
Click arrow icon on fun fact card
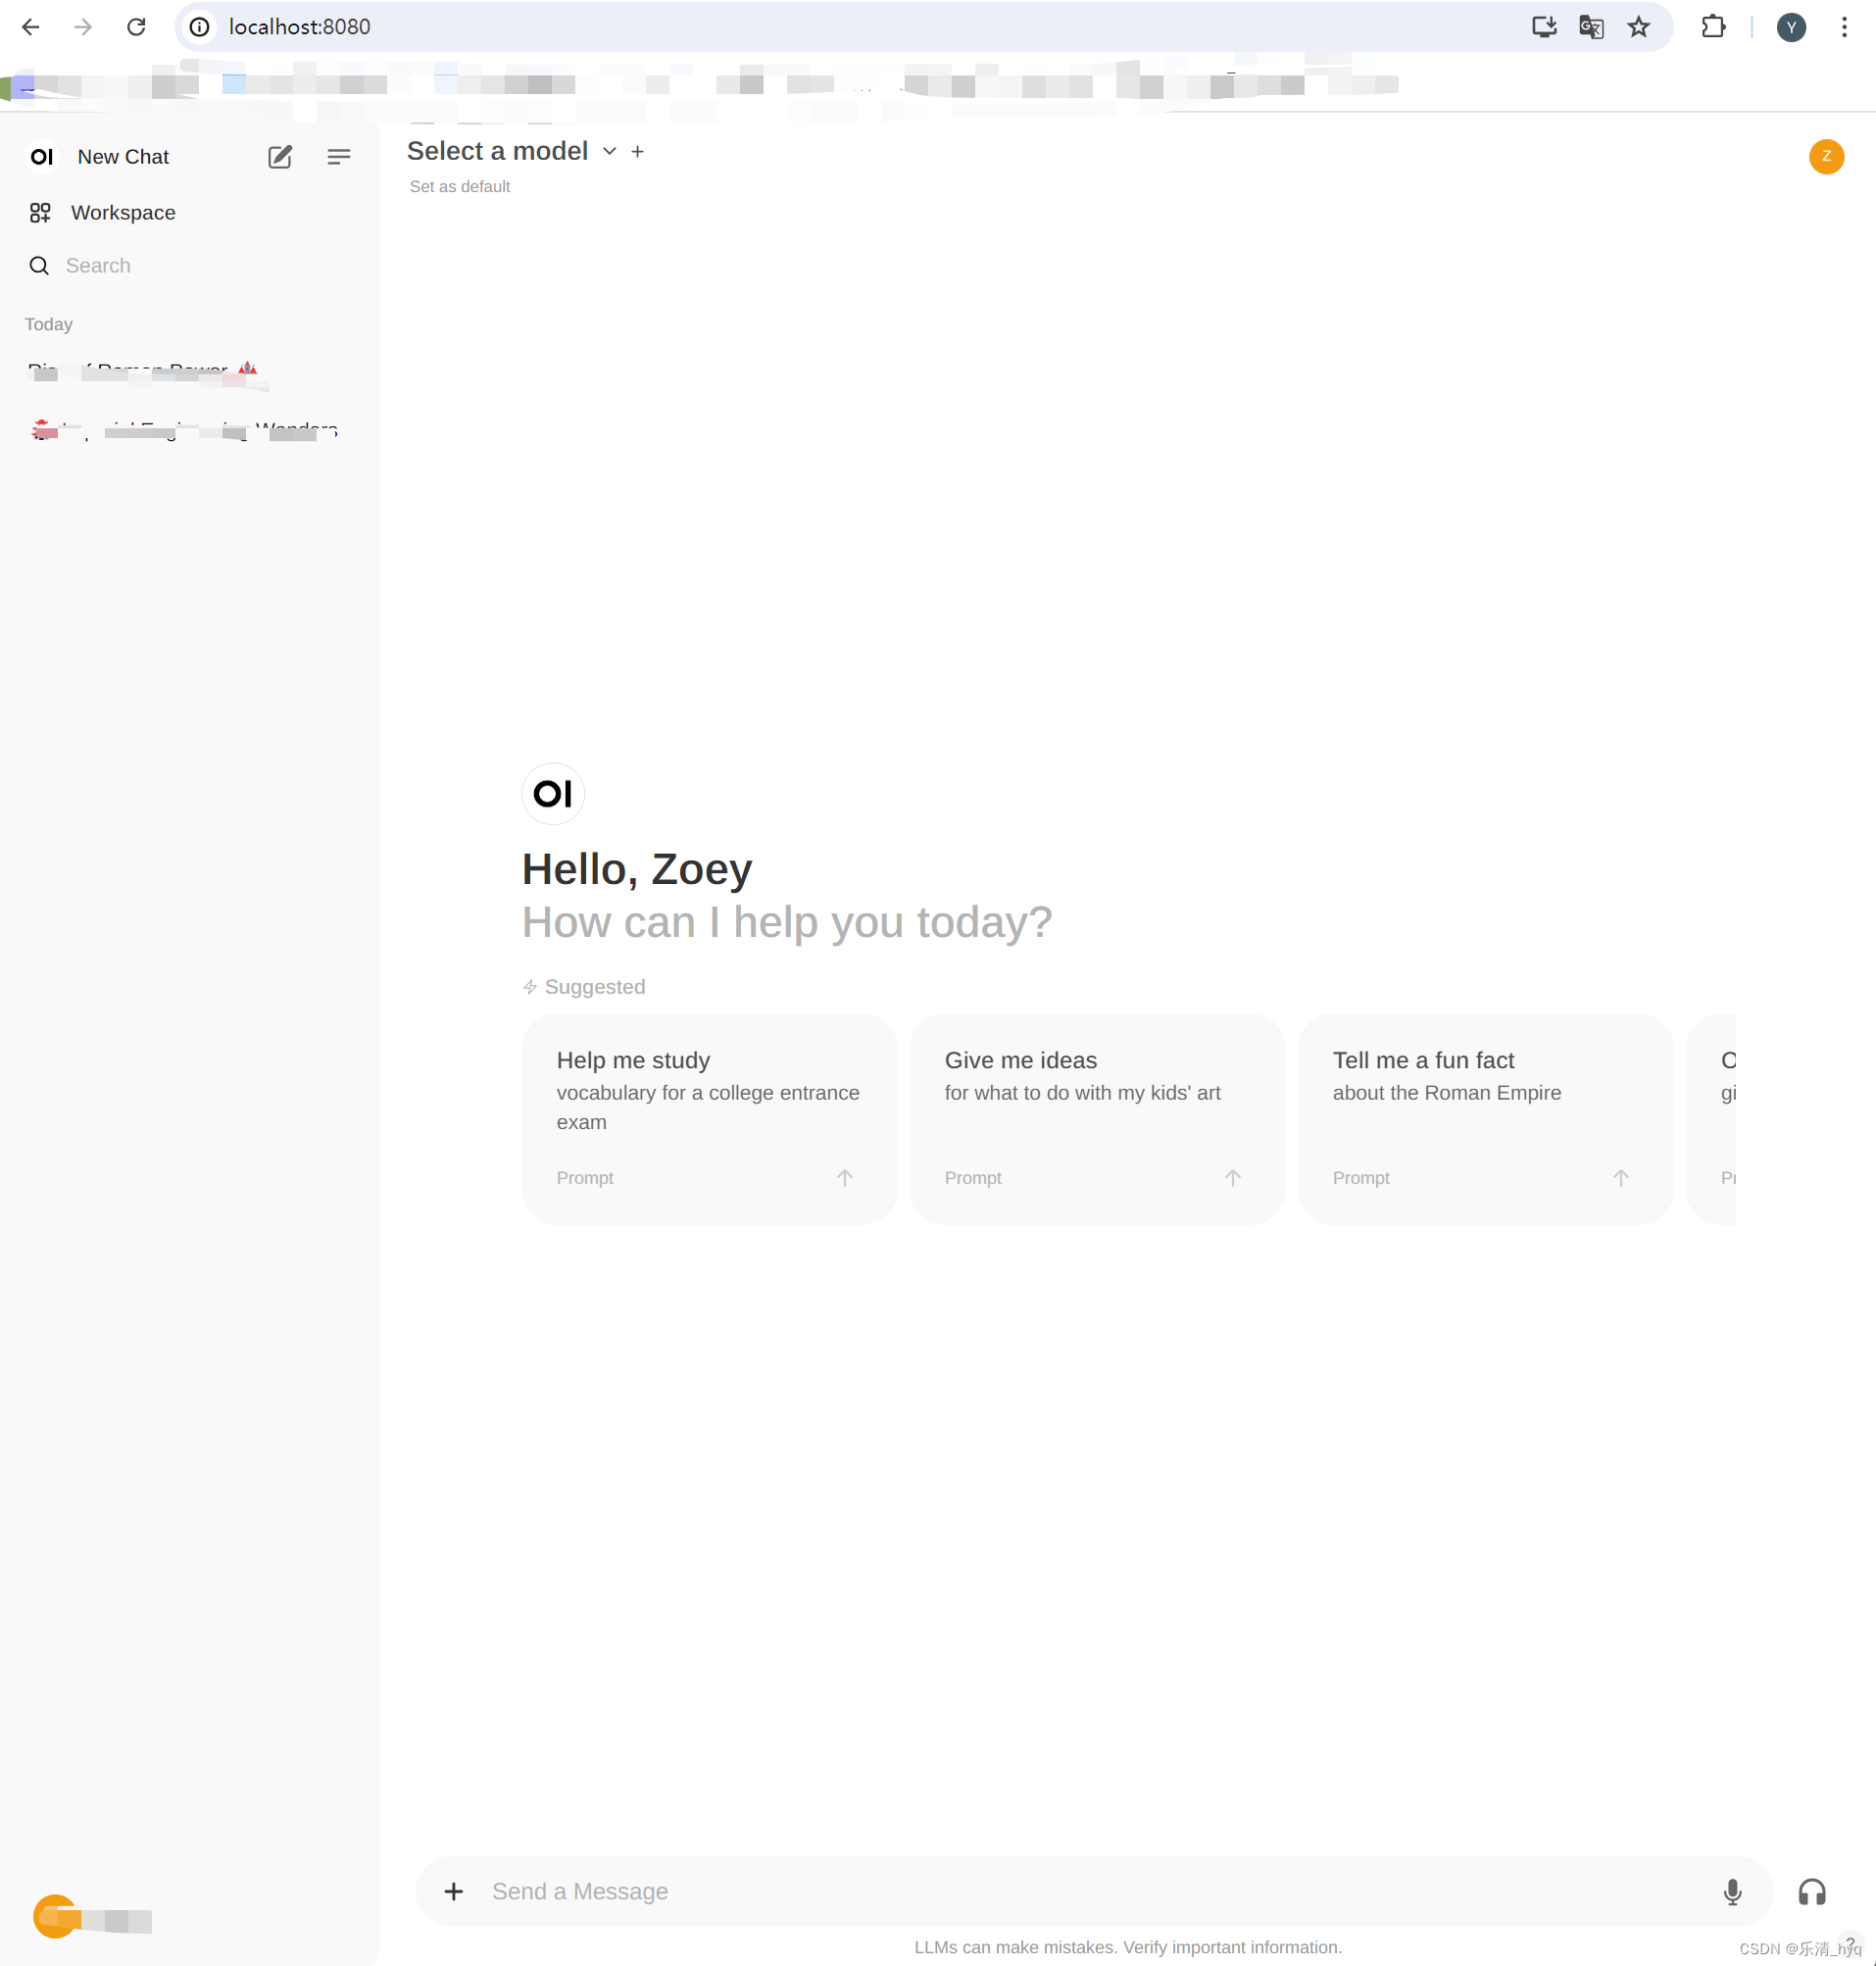[x=1621, y=1178]
